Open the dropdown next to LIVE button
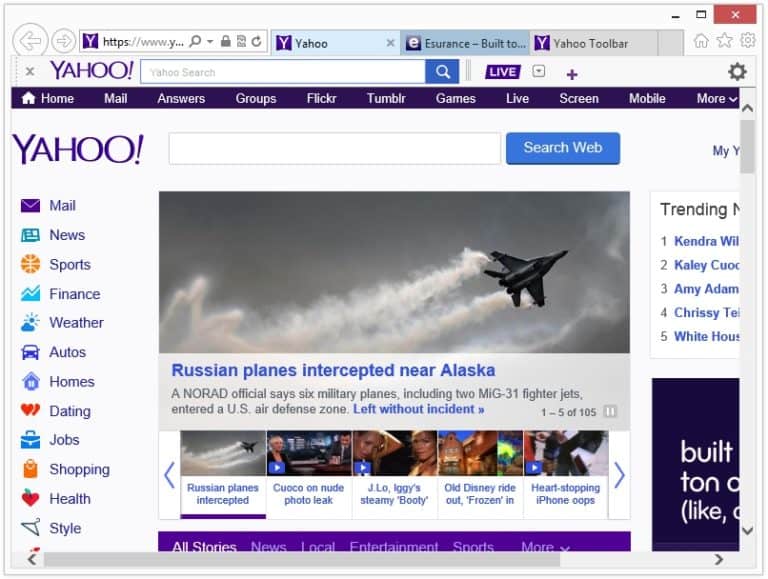Screen dimensions: 768x579 coord(539,72)
